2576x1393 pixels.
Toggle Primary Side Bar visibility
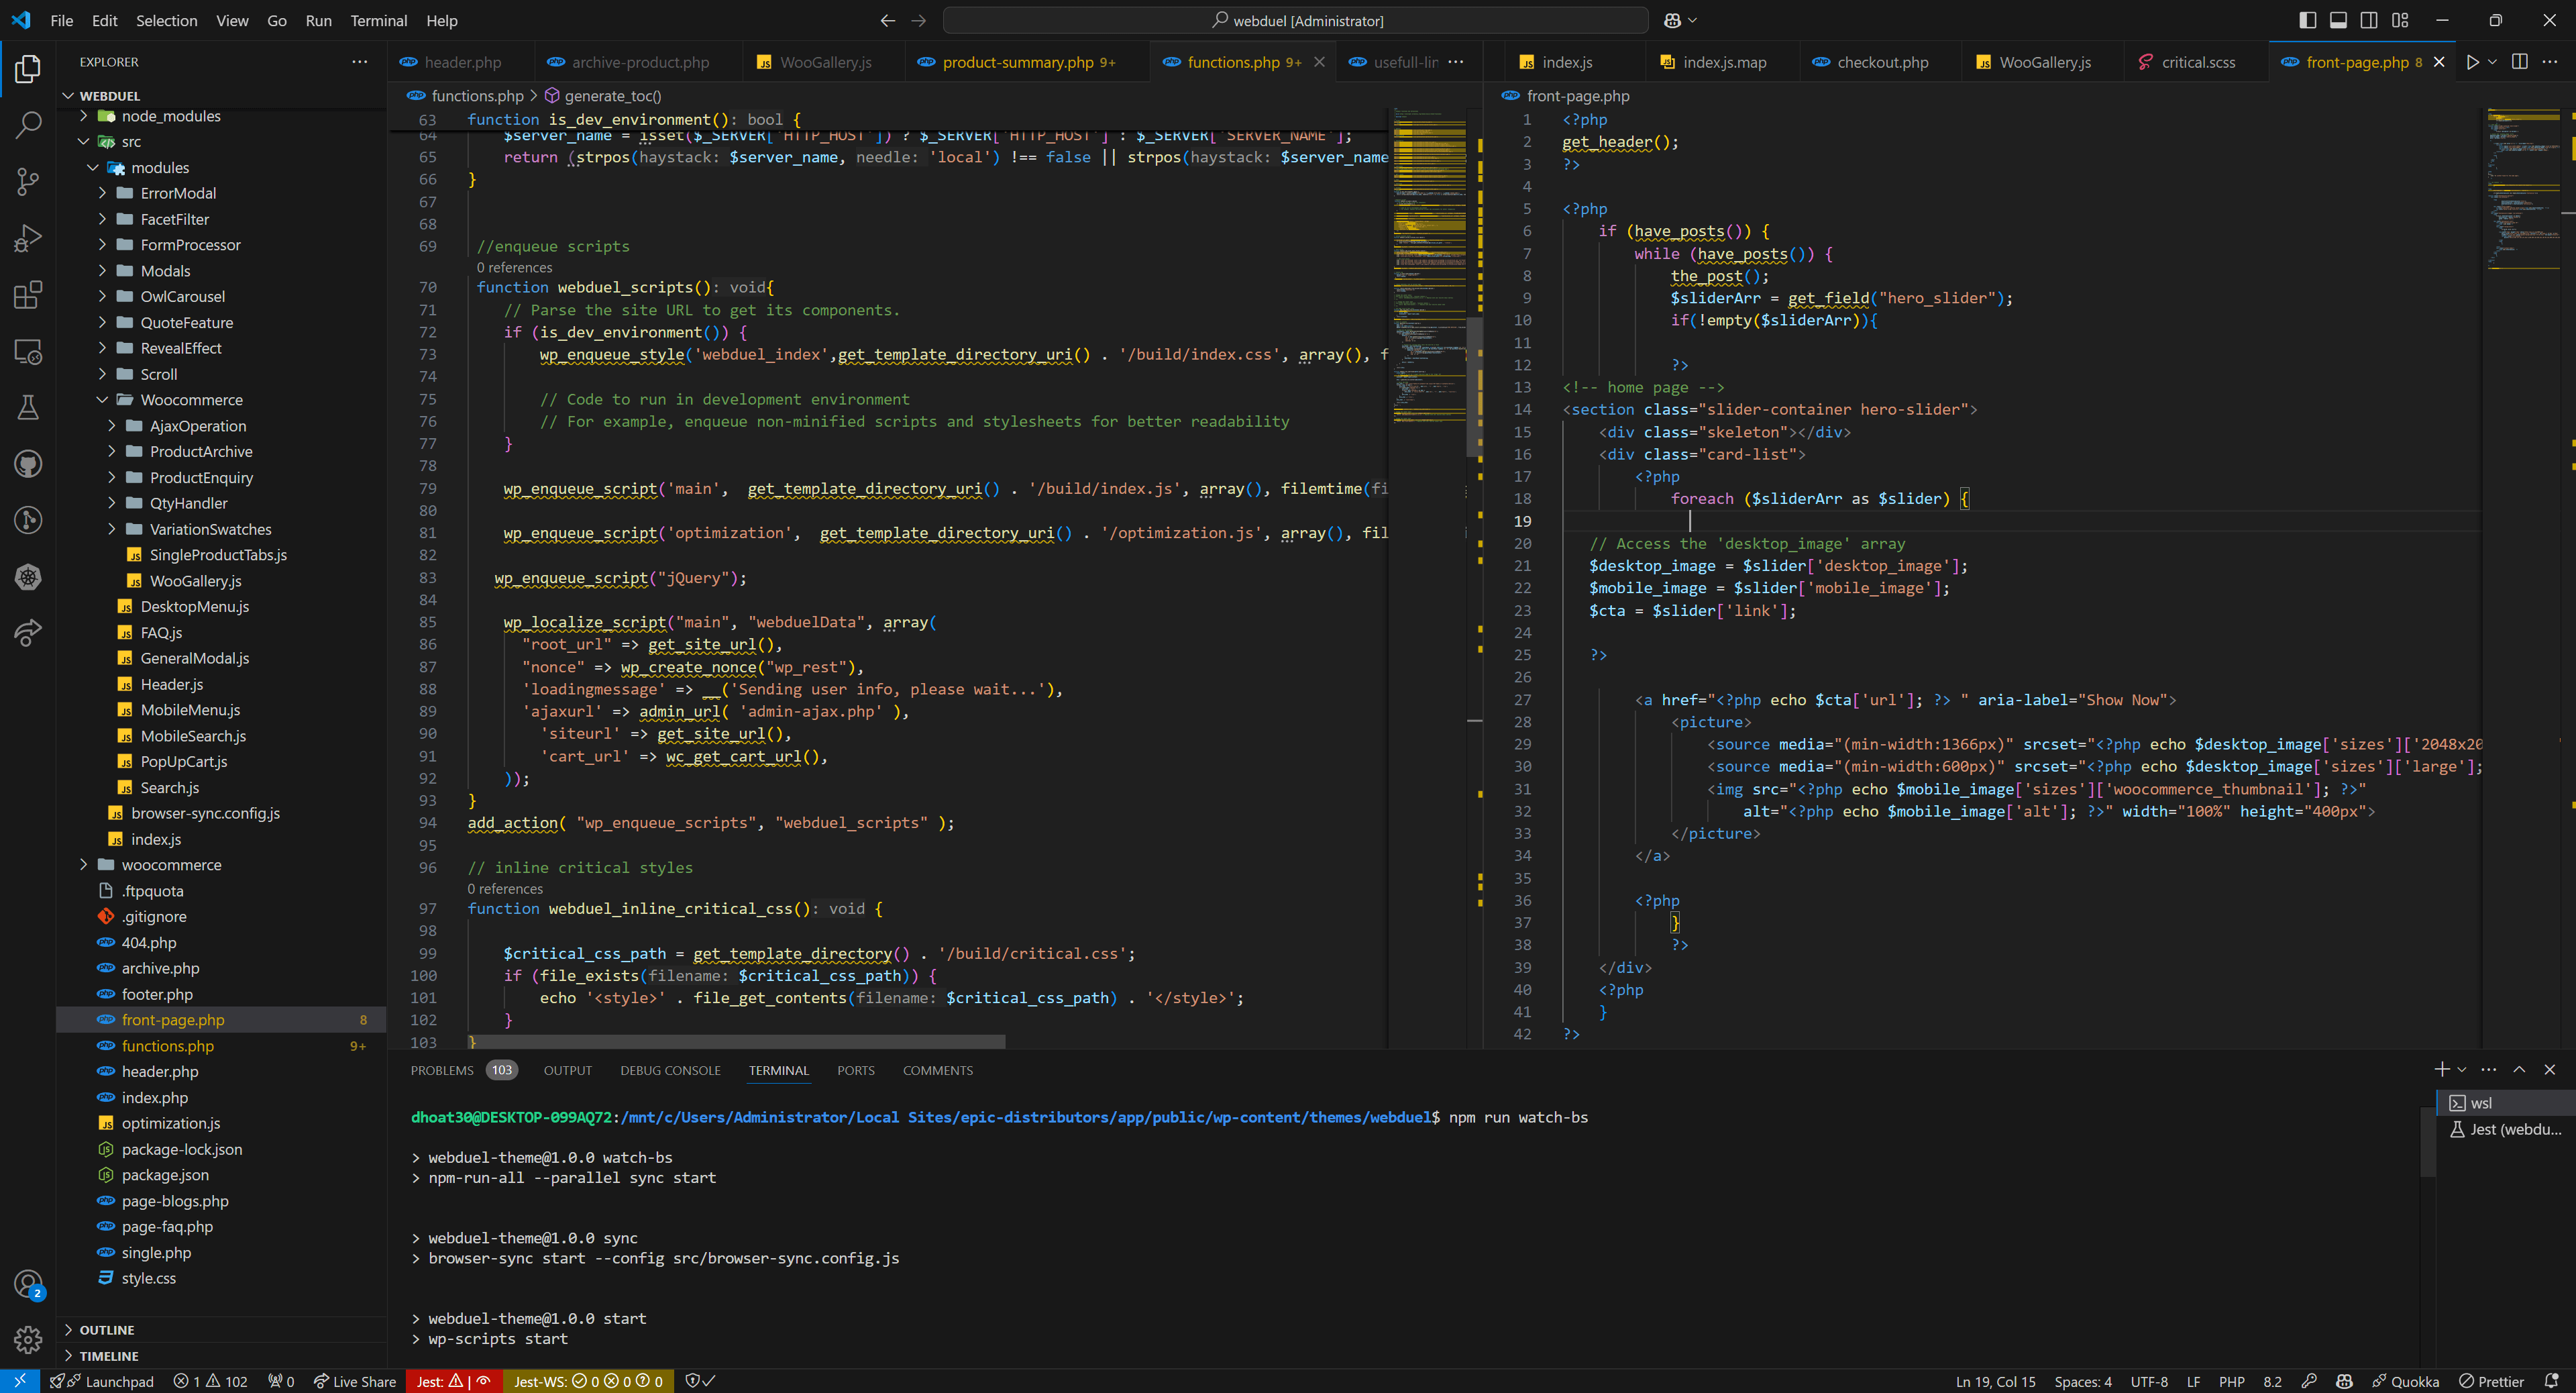[2308, 20]
